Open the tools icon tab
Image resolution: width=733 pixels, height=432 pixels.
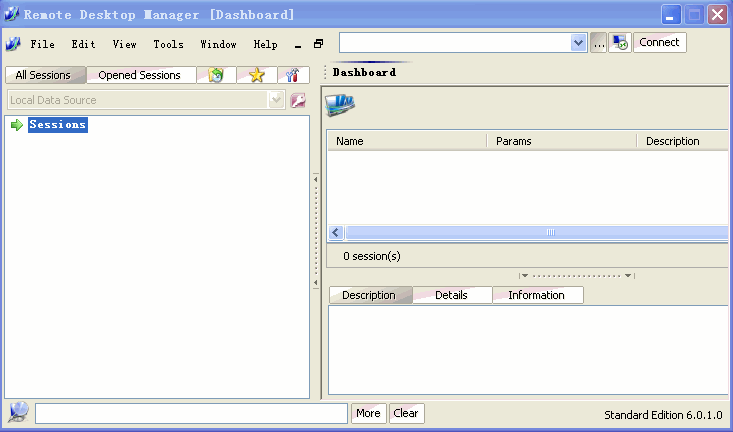[293, 75]
